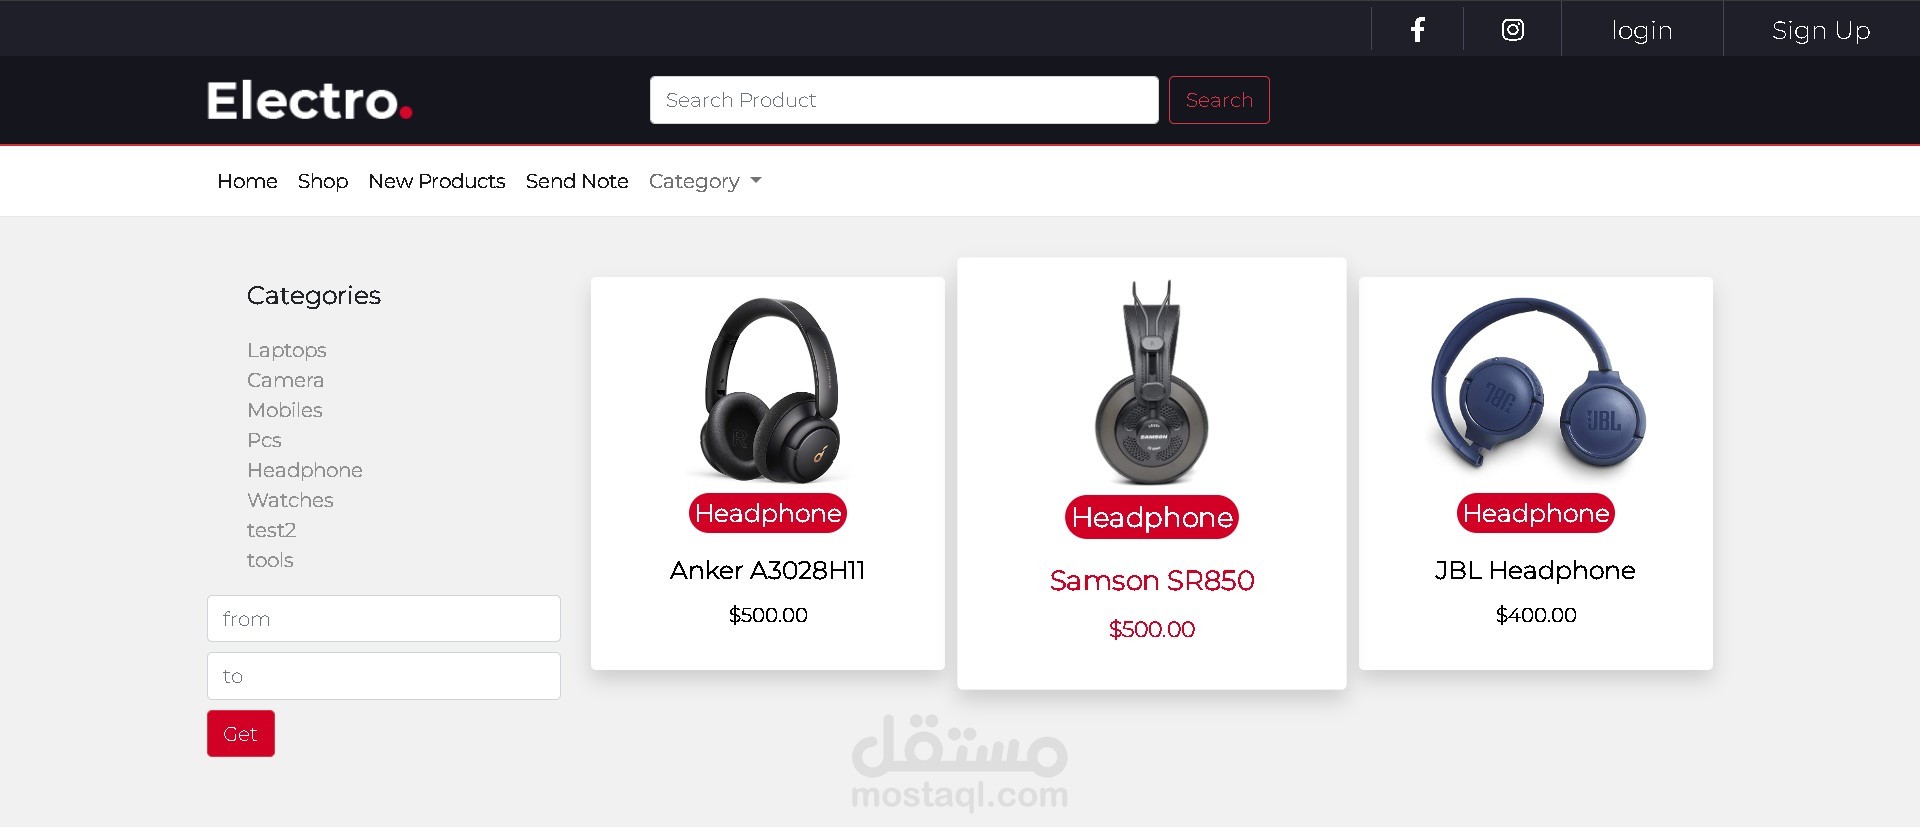Open the Anker A3028H11 headphone image
Viewport: 1920px width, 831px height.
(768, 390)
